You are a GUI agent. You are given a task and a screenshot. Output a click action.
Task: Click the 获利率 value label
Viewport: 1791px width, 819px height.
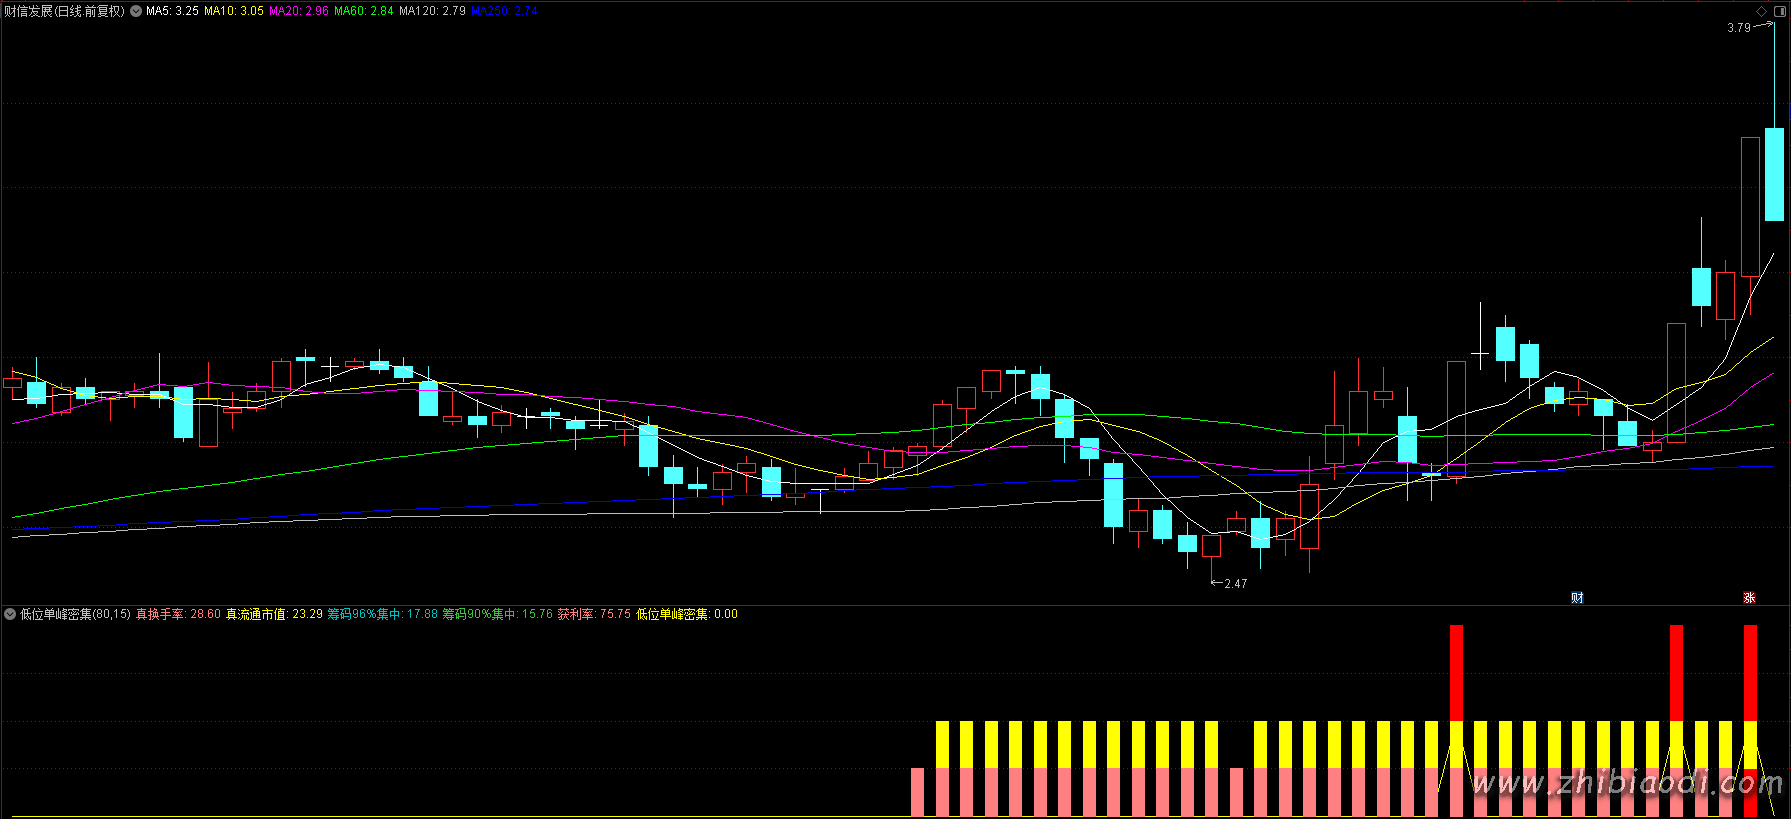[594, 614]
